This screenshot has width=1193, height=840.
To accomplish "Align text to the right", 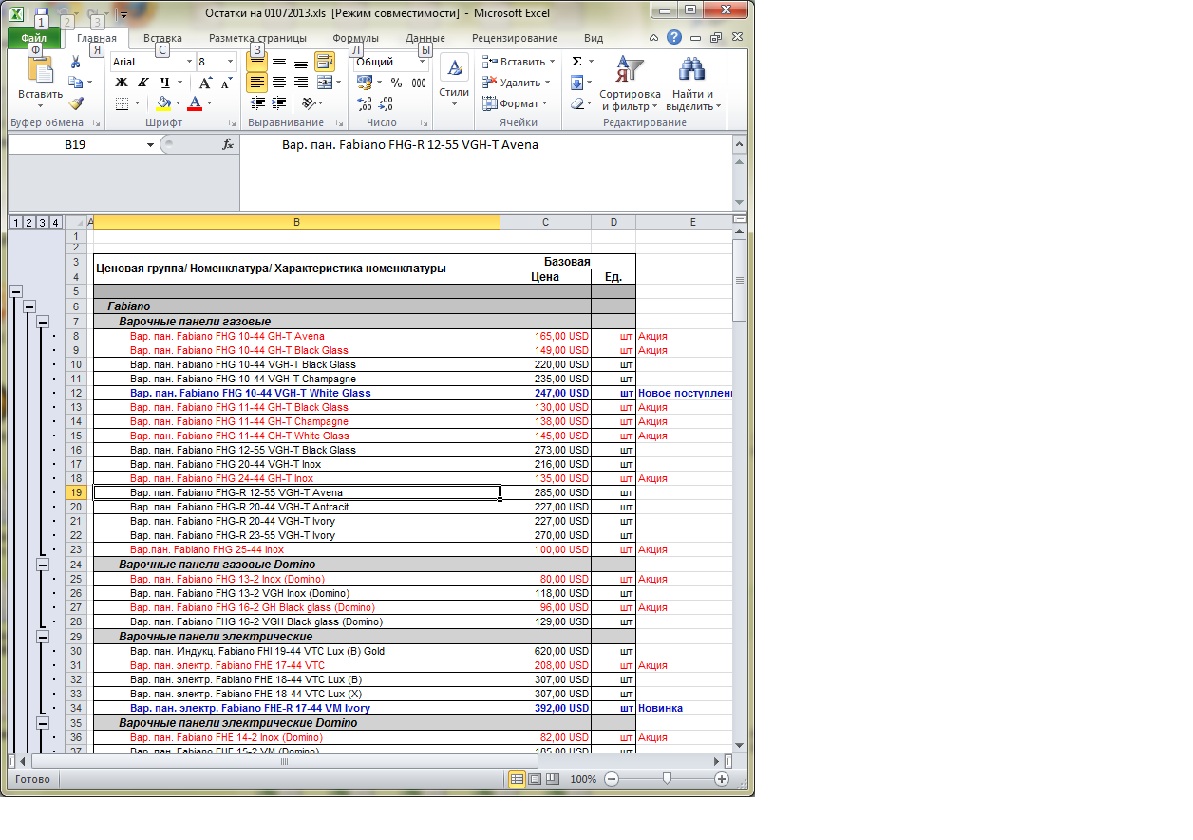I will click(301, 82).
